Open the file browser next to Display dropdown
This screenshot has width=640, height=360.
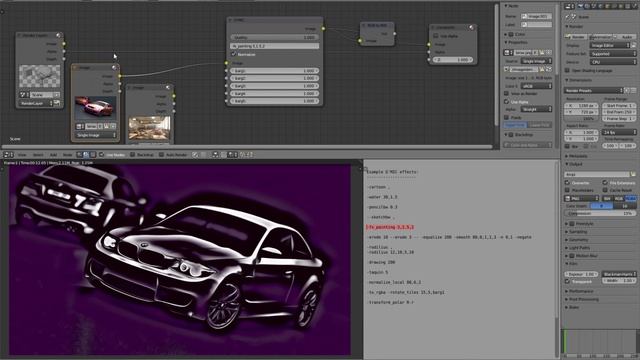(633, 45)
